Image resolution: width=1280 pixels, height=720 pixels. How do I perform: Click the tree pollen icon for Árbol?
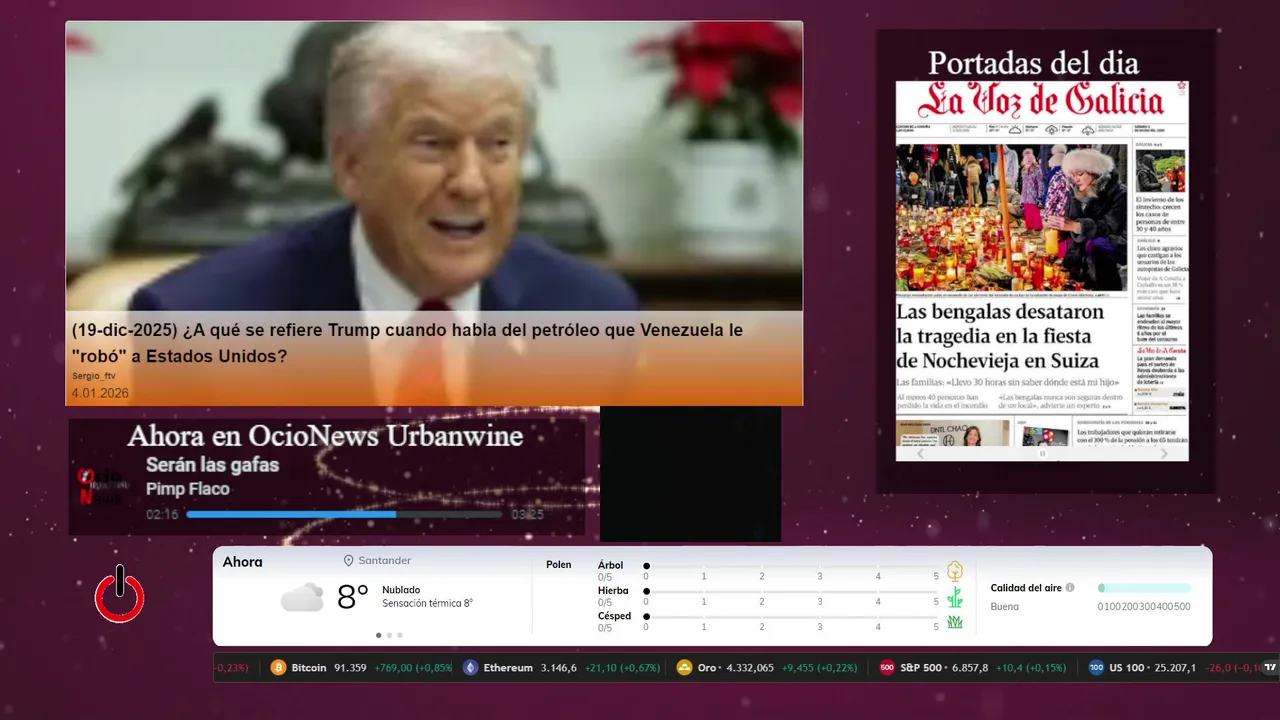pos(955,571)
